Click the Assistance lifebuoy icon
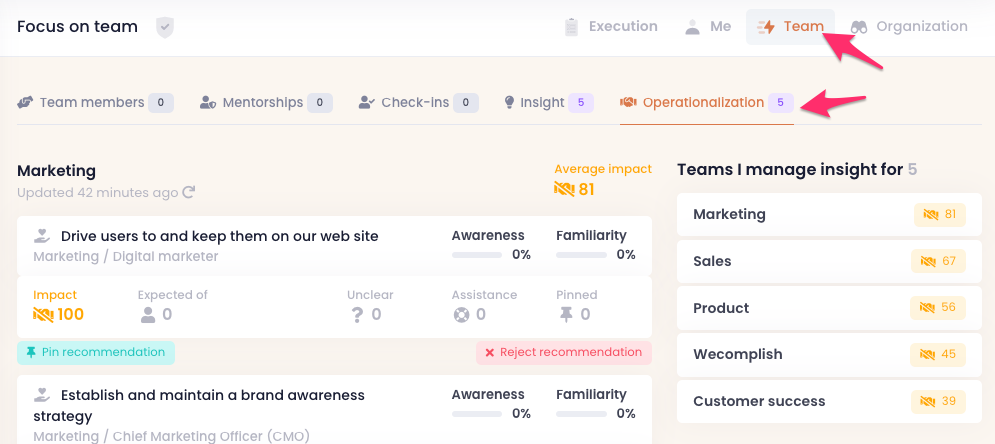 coord(461,315)
